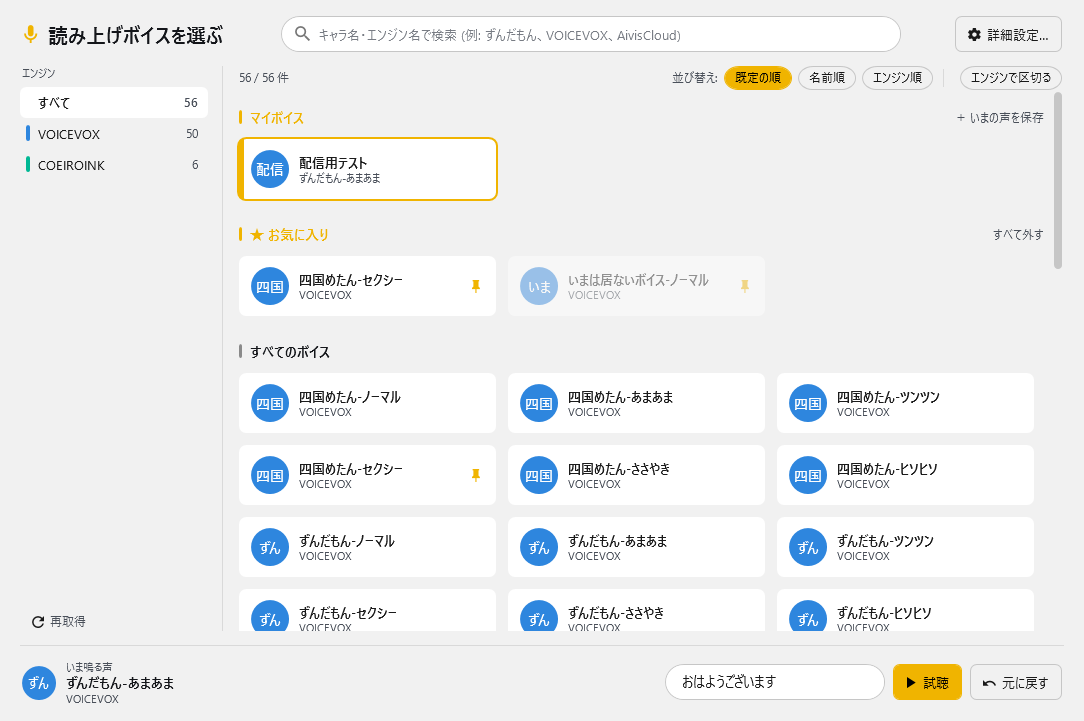Sort voices by 既定の順

pos(758,77)
